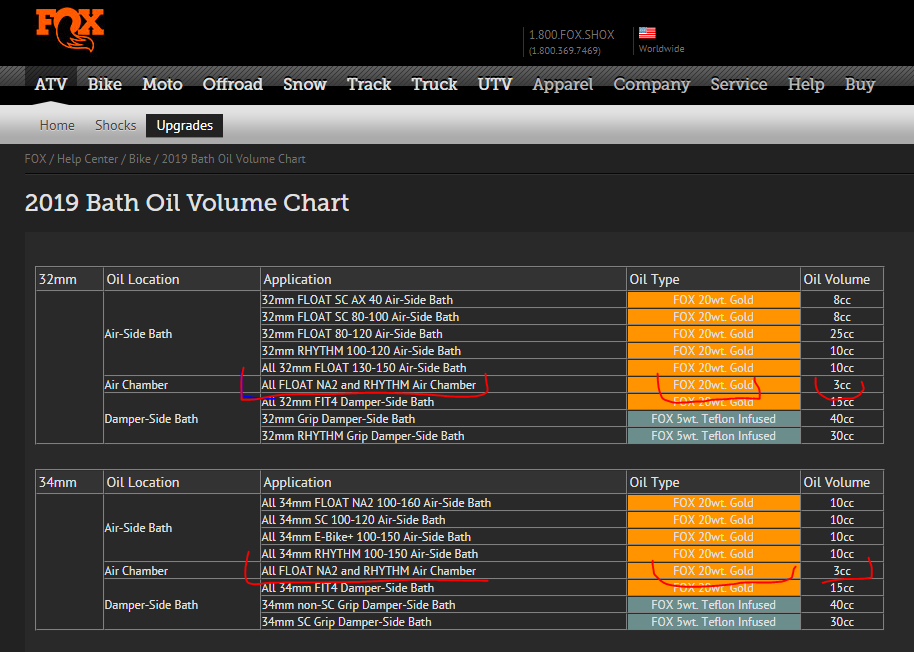Screen dimensions: 914x652
Task: Switch to the Shocks sub-tab
Action: click(x=115, y=125)
